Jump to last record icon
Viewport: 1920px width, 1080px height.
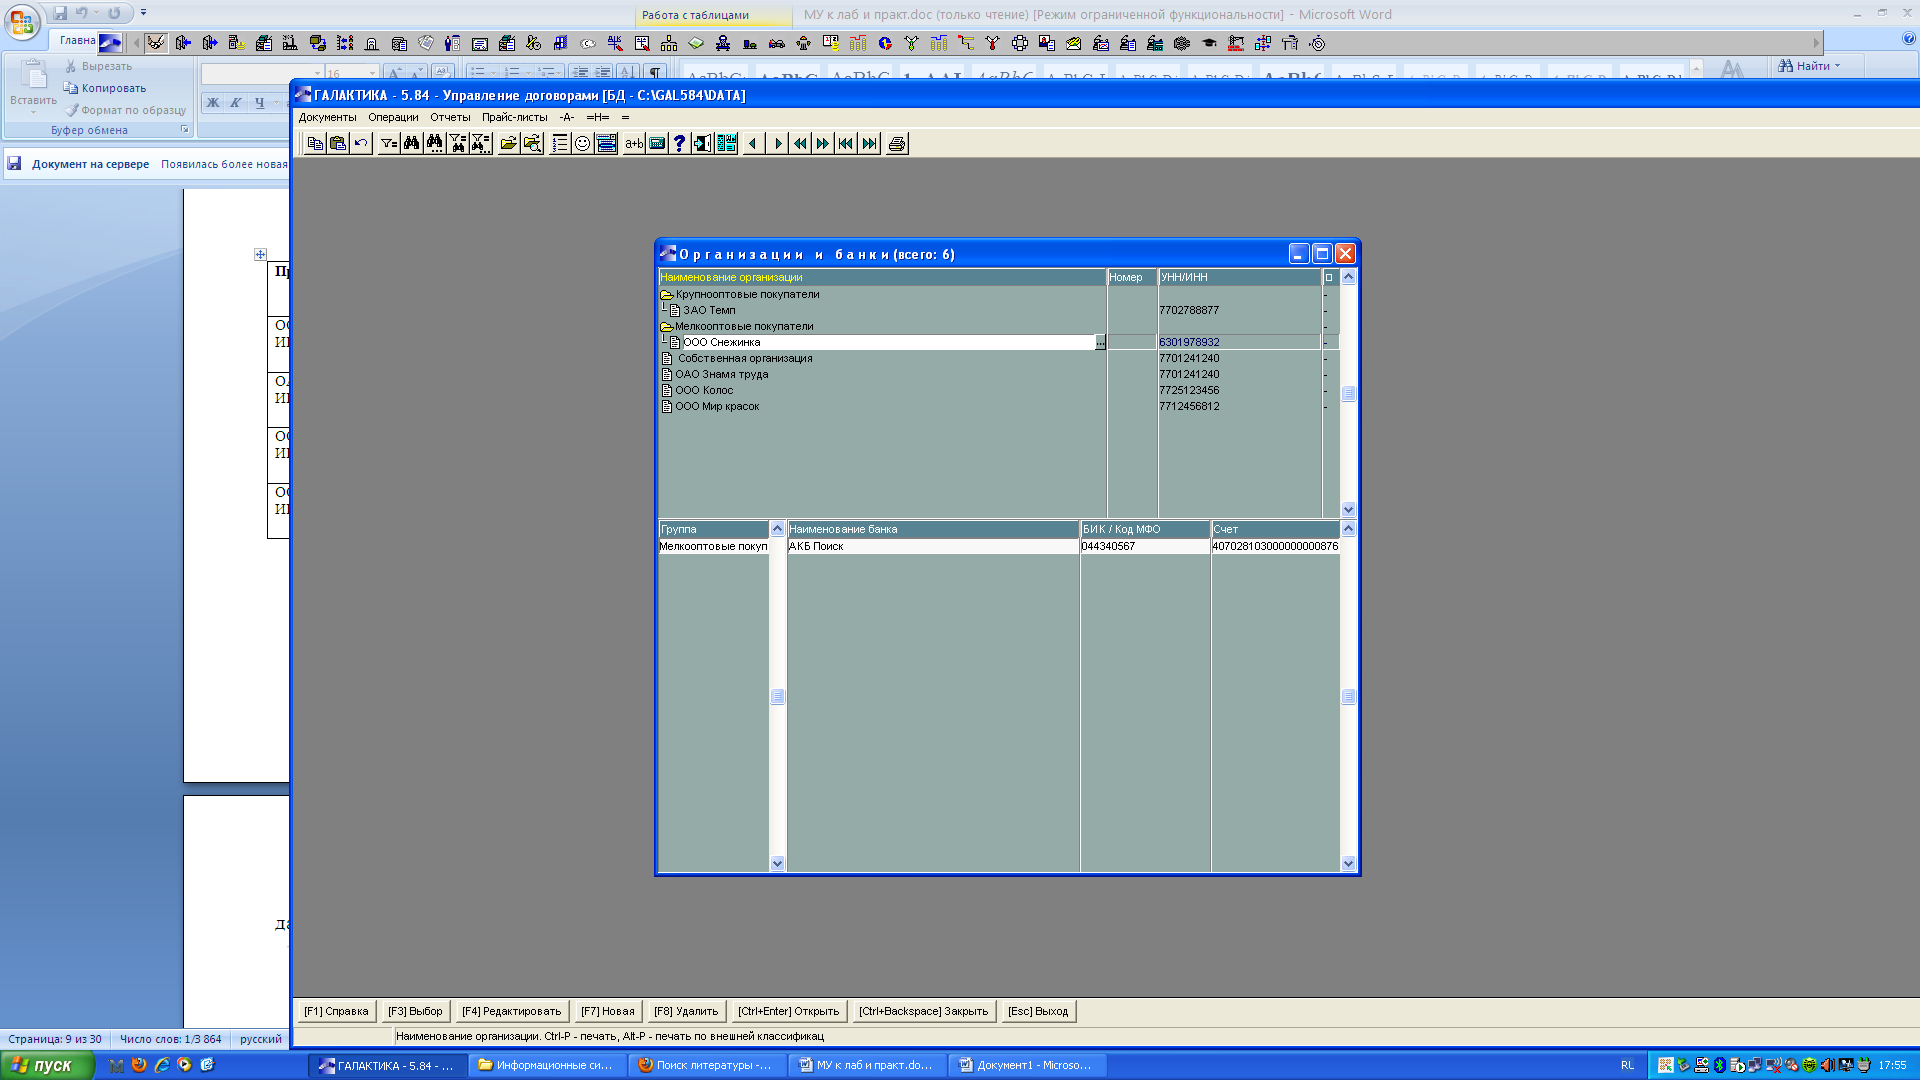[870, 143]
